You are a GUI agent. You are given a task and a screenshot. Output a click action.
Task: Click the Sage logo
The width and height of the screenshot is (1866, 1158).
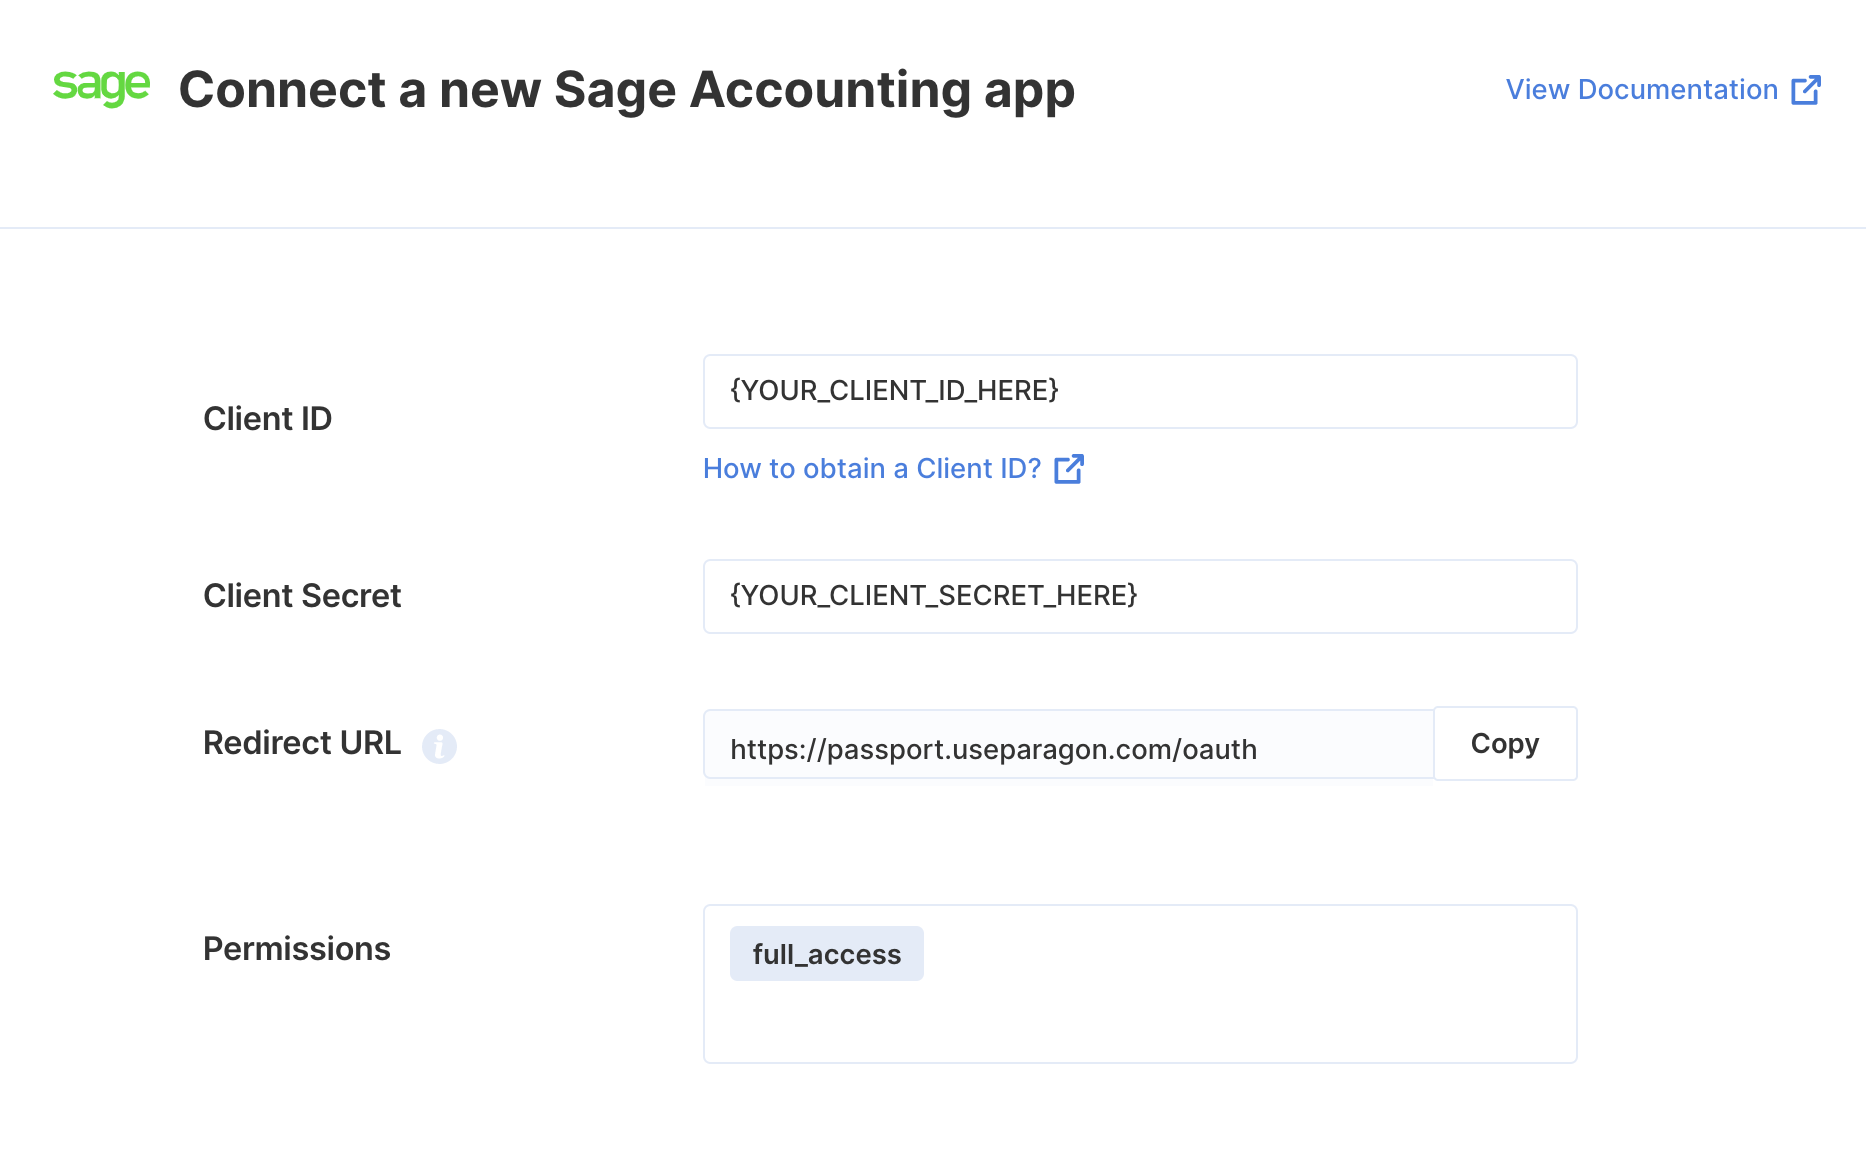point(101,88)
